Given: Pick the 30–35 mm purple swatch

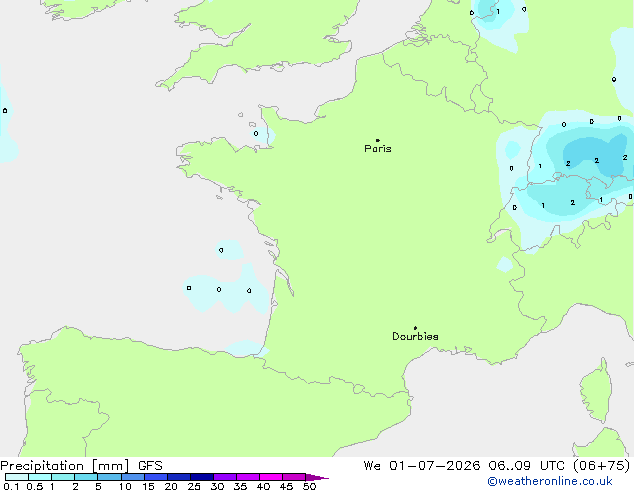Looking at the screenshot, I should tap(225, 477).
